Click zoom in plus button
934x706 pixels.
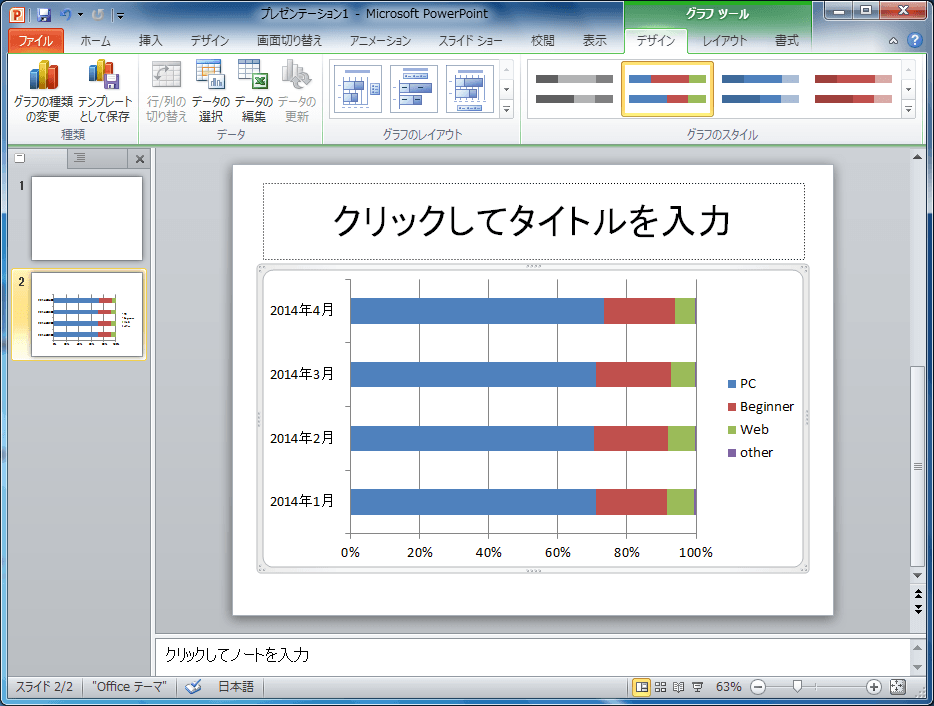coord(873,687)
